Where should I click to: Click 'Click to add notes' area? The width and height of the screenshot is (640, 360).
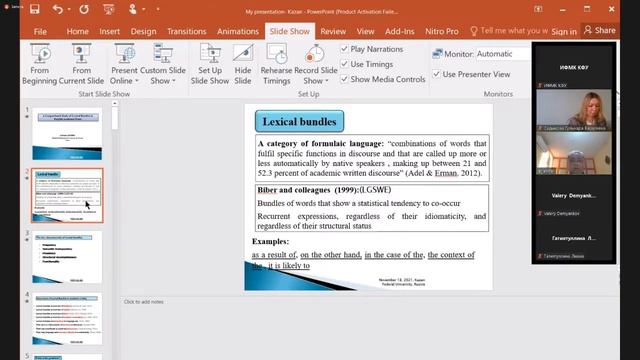point(143,302)
